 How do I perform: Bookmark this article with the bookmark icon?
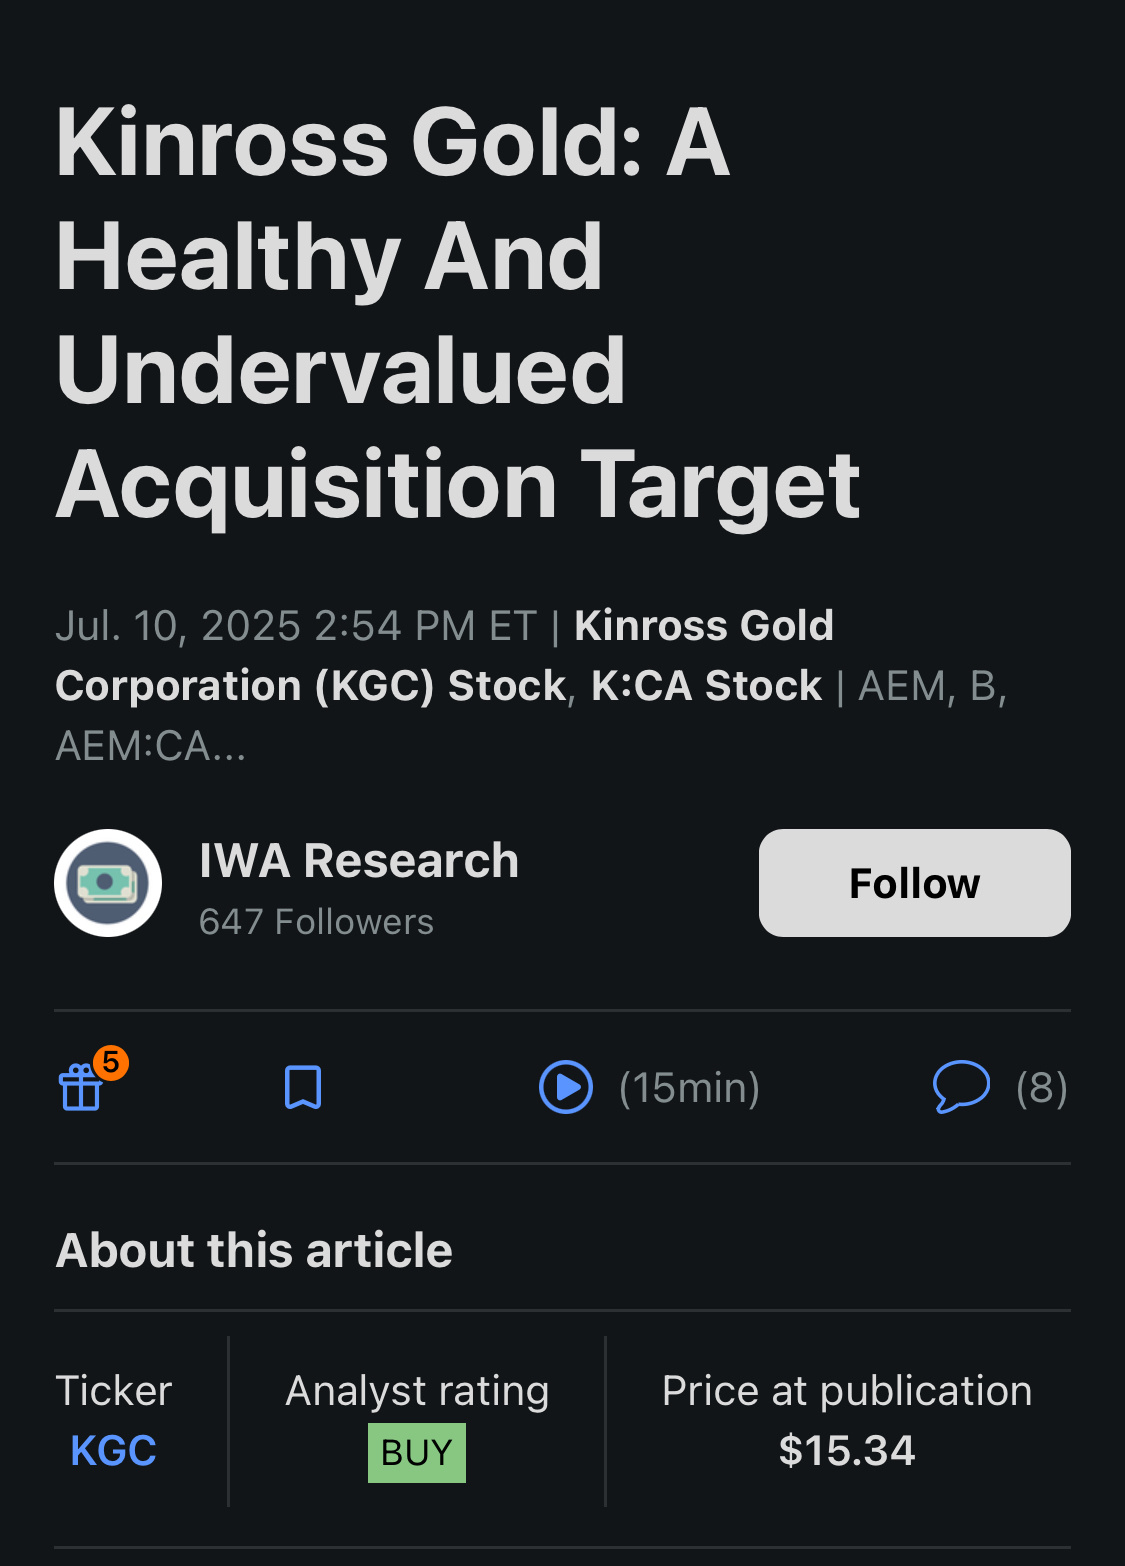[303, 1087]
